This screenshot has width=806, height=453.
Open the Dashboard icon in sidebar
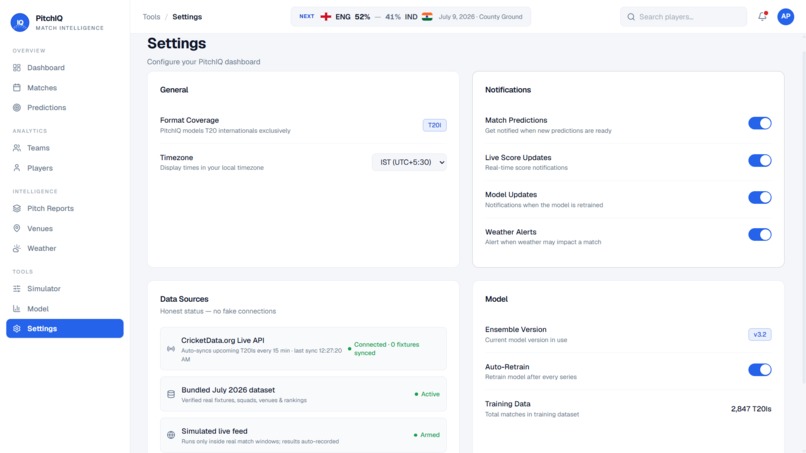click(17, 68)
